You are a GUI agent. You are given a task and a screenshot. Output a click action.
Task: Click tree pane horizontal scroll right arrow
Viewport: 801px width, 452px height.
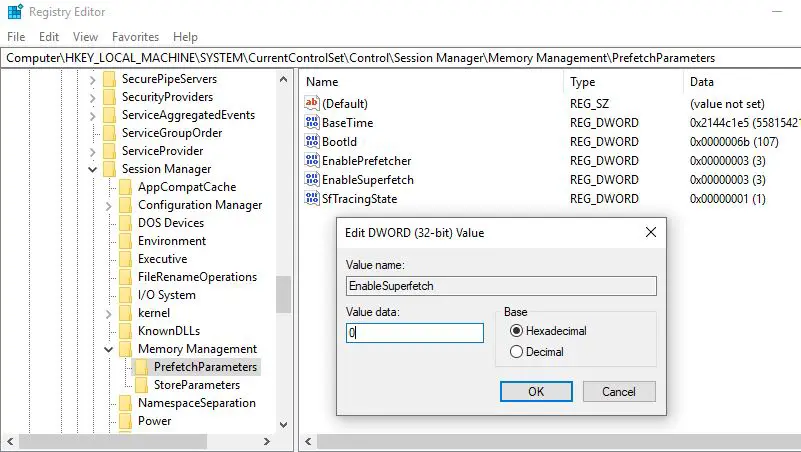coord(266,441)
